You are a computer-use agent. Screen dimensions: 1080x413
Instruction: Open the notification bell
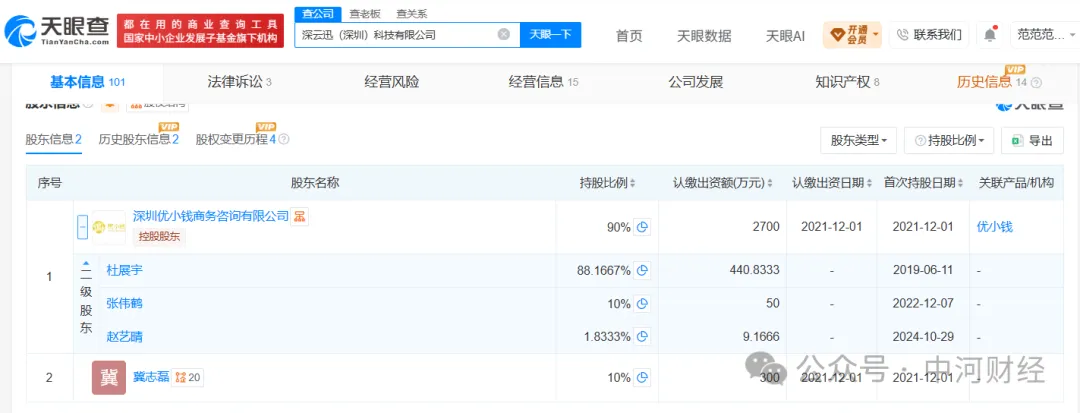990,34
